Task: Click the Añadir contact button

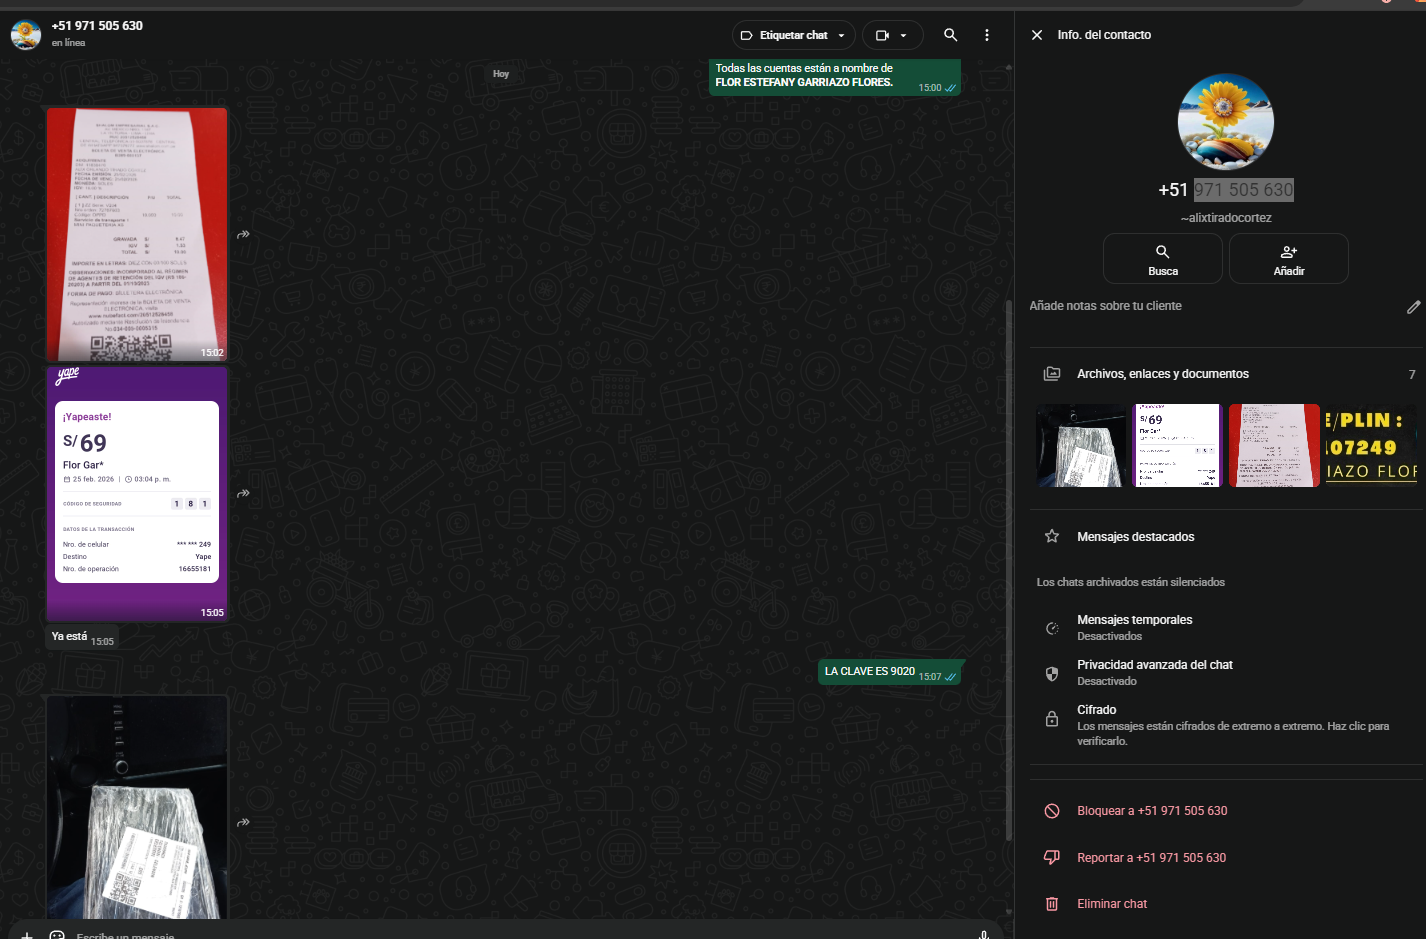Action: (x=1288, y=259)
